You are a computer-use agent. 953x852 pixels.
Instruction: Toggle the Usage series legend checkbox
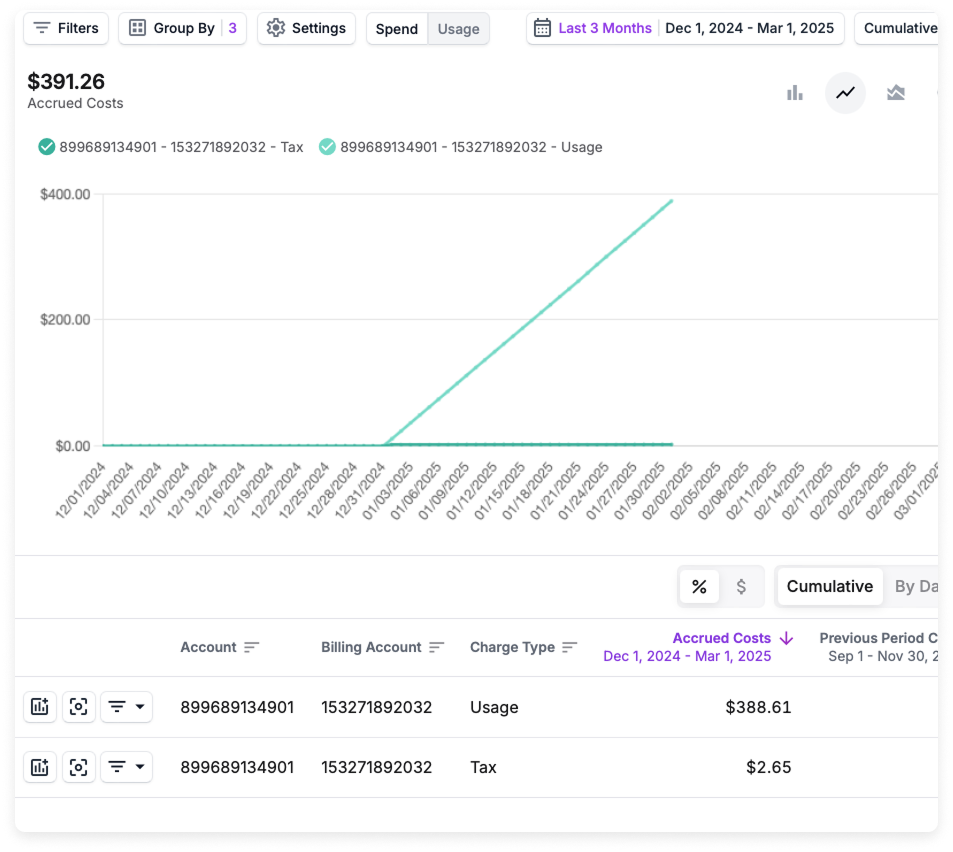click(x=328, y=147)
